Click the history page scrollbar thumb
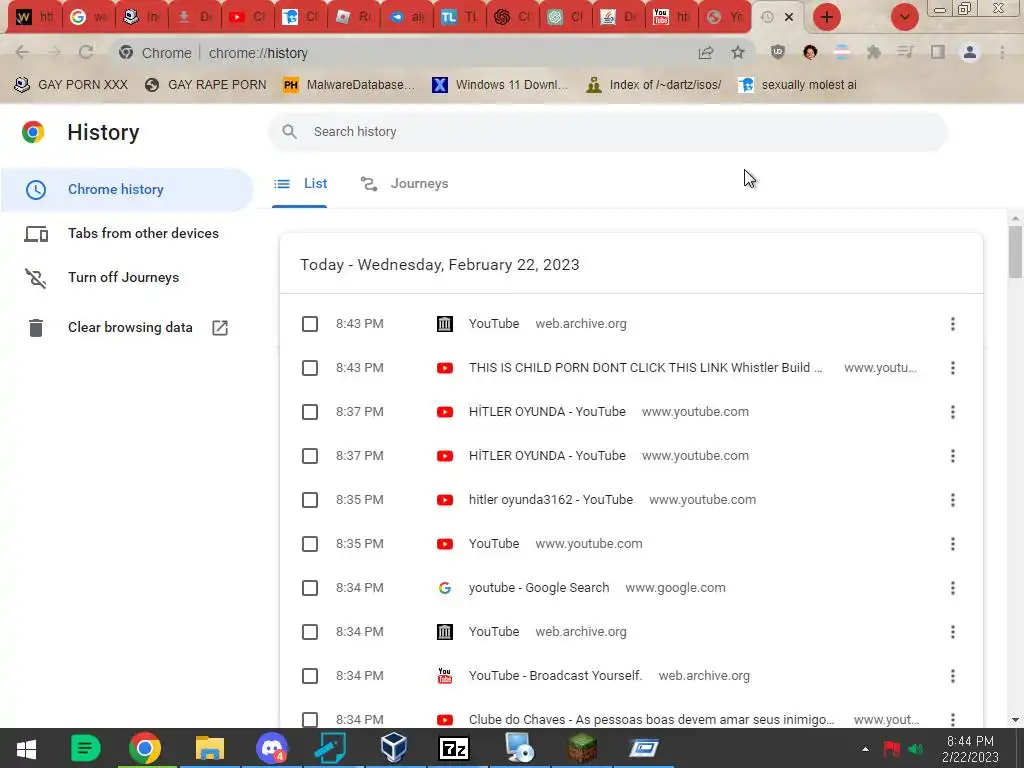Viewport: 1024px width, 768px height. click(x=1015, y=252)
